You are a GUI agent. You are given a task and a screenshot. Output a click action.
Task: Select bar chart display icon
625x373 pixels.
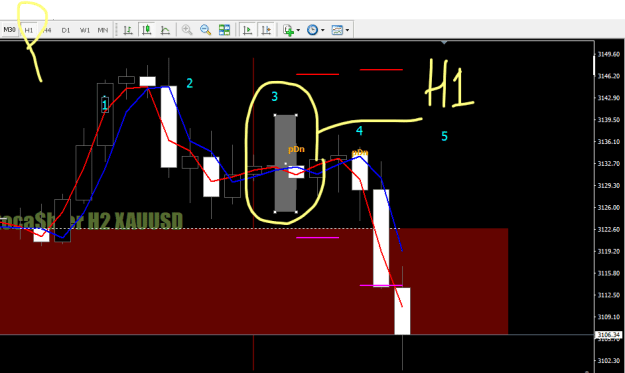pos(128,30)
